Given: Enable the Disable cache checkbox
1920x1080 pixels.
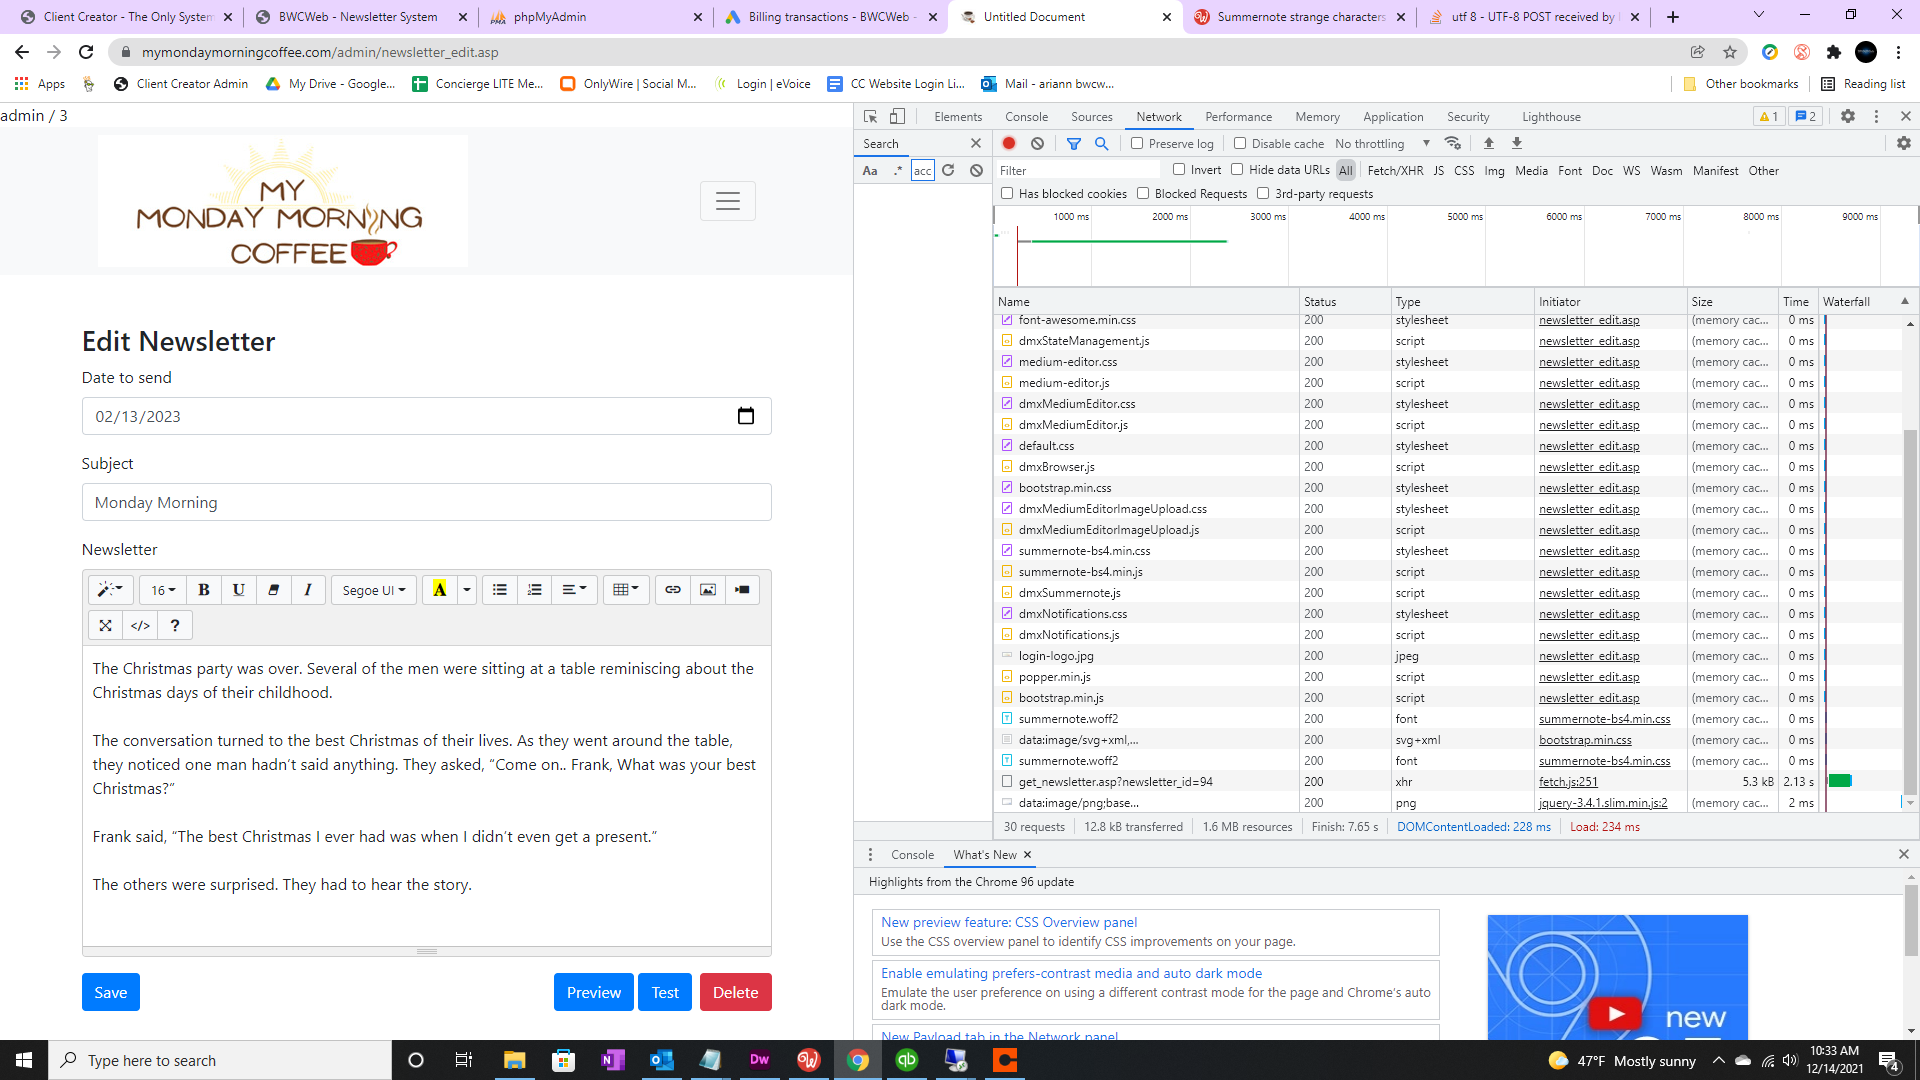Looking at the screenshot, I should [x=1240, y=144].
